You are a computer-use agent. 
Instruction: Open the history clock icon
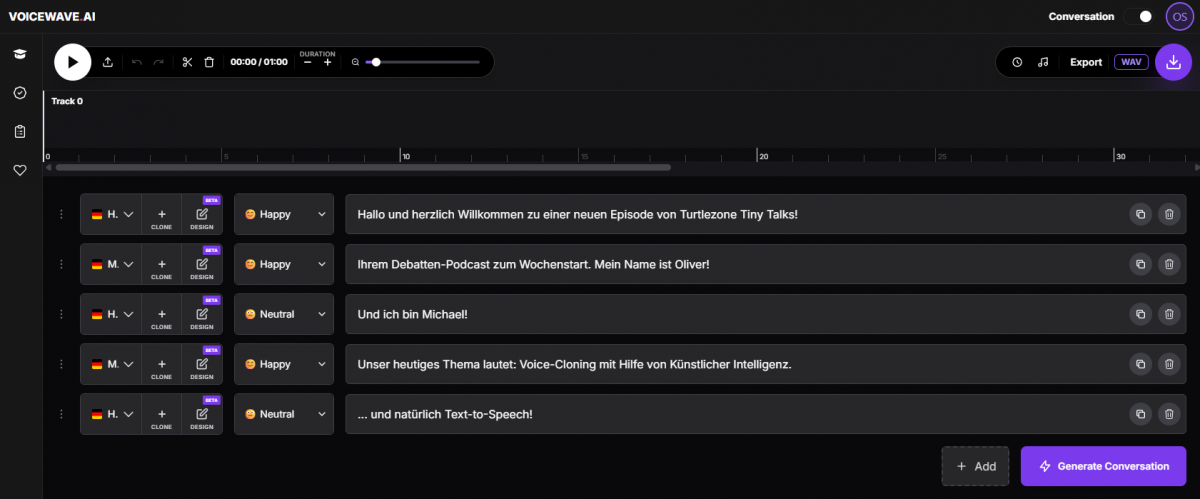1017,62
